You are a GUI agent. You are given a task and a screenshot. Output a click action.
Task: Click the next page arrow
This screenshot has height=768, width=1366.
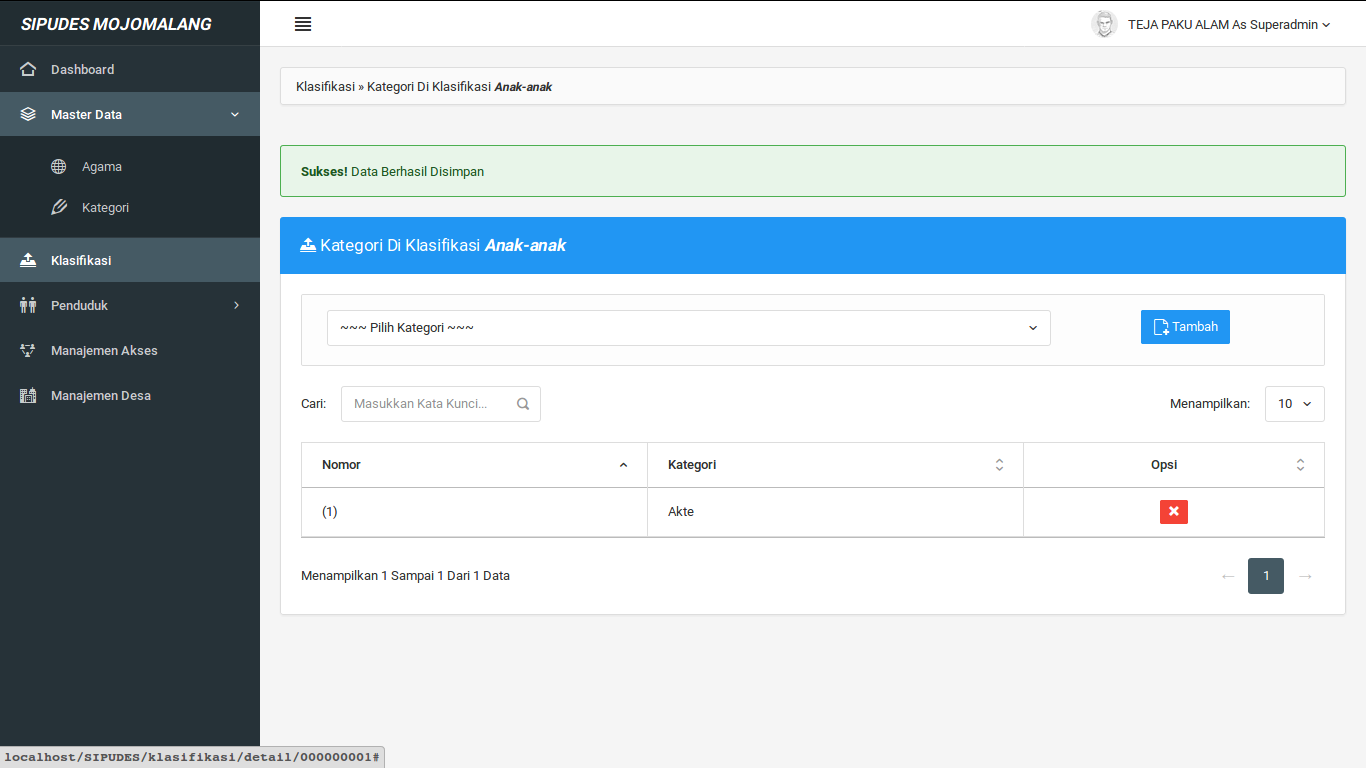[1305, 576]
